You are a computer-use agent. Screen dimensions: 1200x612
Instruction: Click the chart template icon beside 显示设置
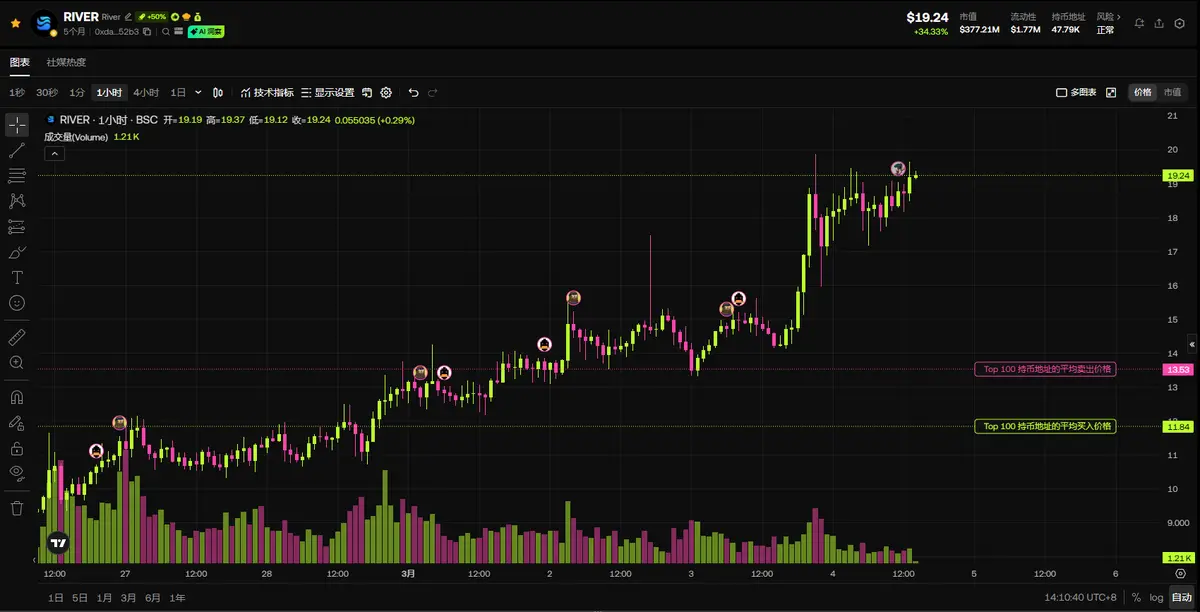pos(367,92)
